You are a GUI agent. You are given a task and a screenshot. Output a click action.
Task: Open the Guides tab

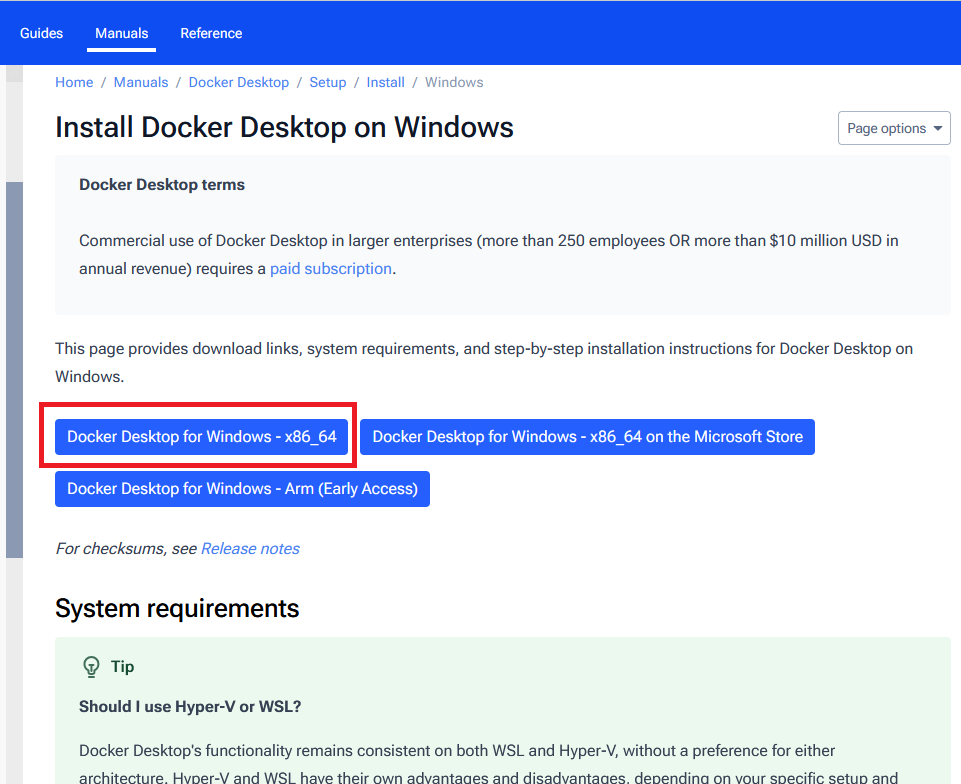pyautogui.click(x=41, y=33)
